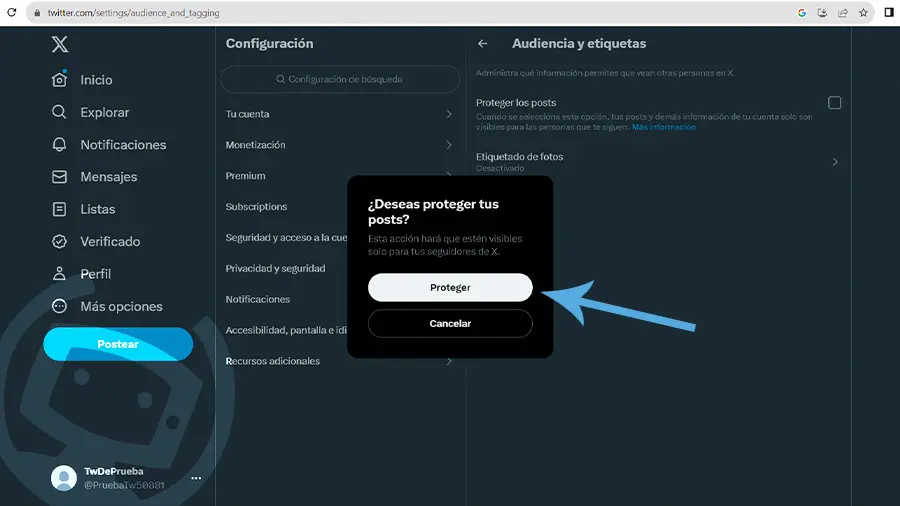Click the Tu cuenta label
The width and height of the screenshot is (900, 506).
[247, 114]
